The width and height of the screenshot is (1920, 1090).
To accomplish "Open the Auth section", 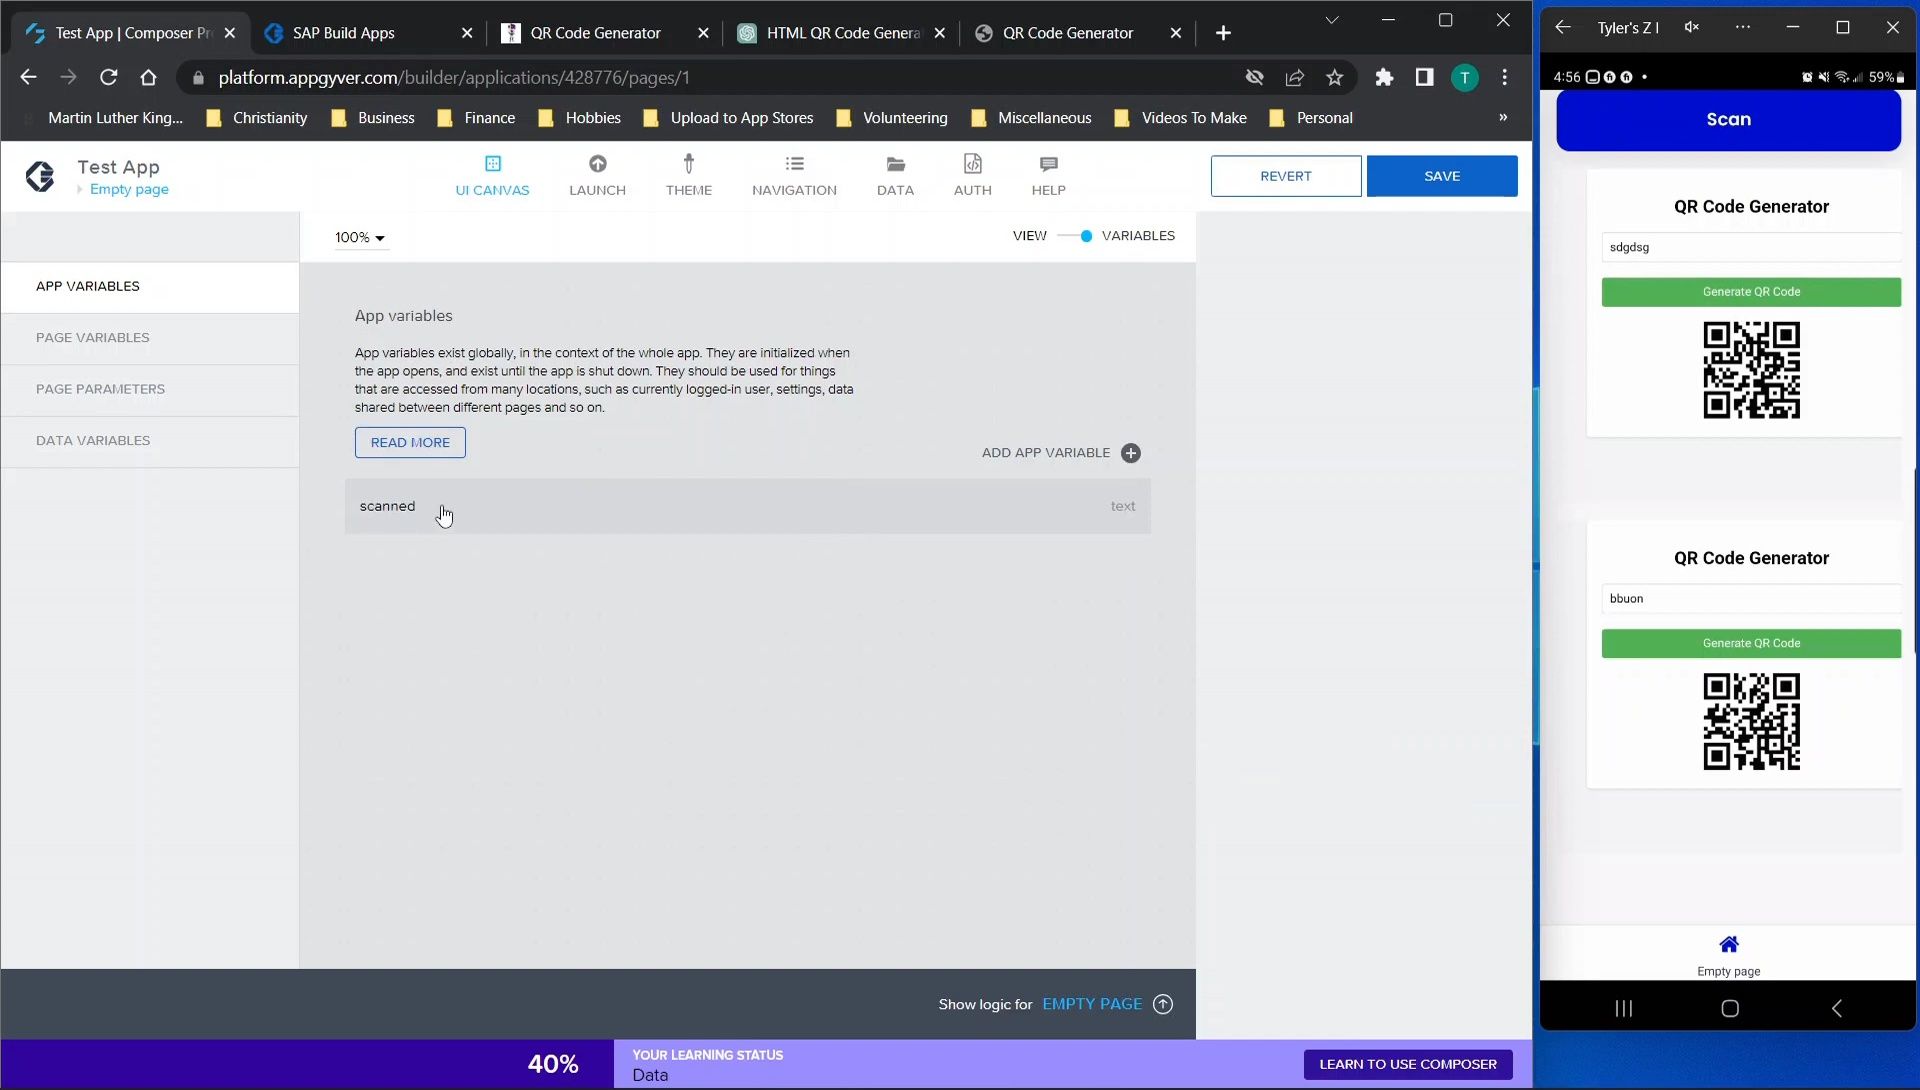I will 972,176.
